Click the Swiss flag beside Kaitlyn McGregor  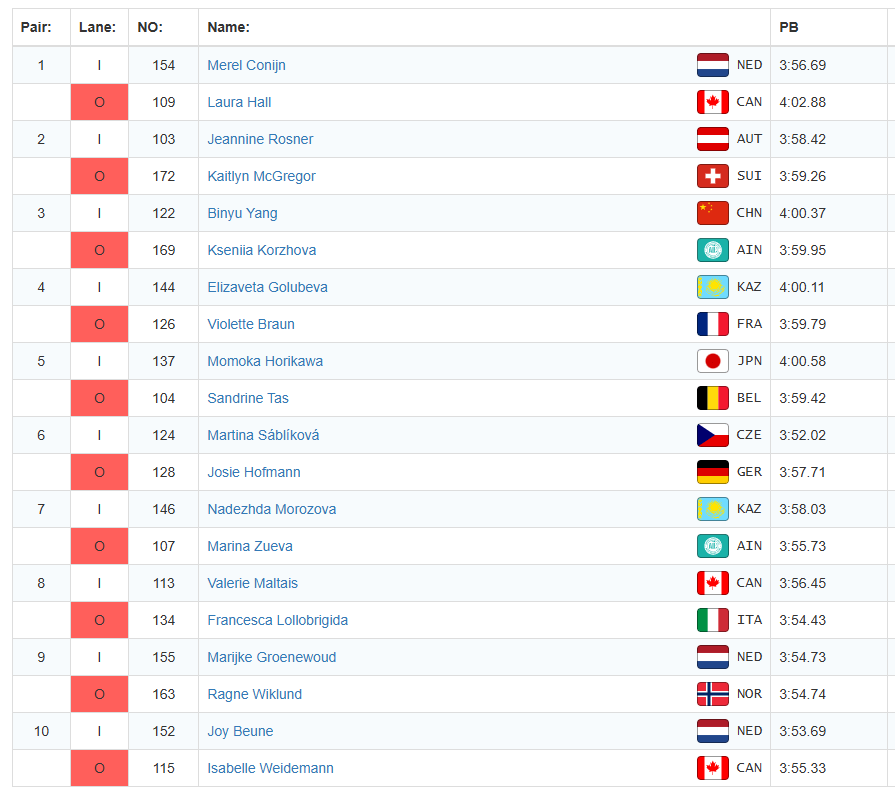tap(712, 176)
